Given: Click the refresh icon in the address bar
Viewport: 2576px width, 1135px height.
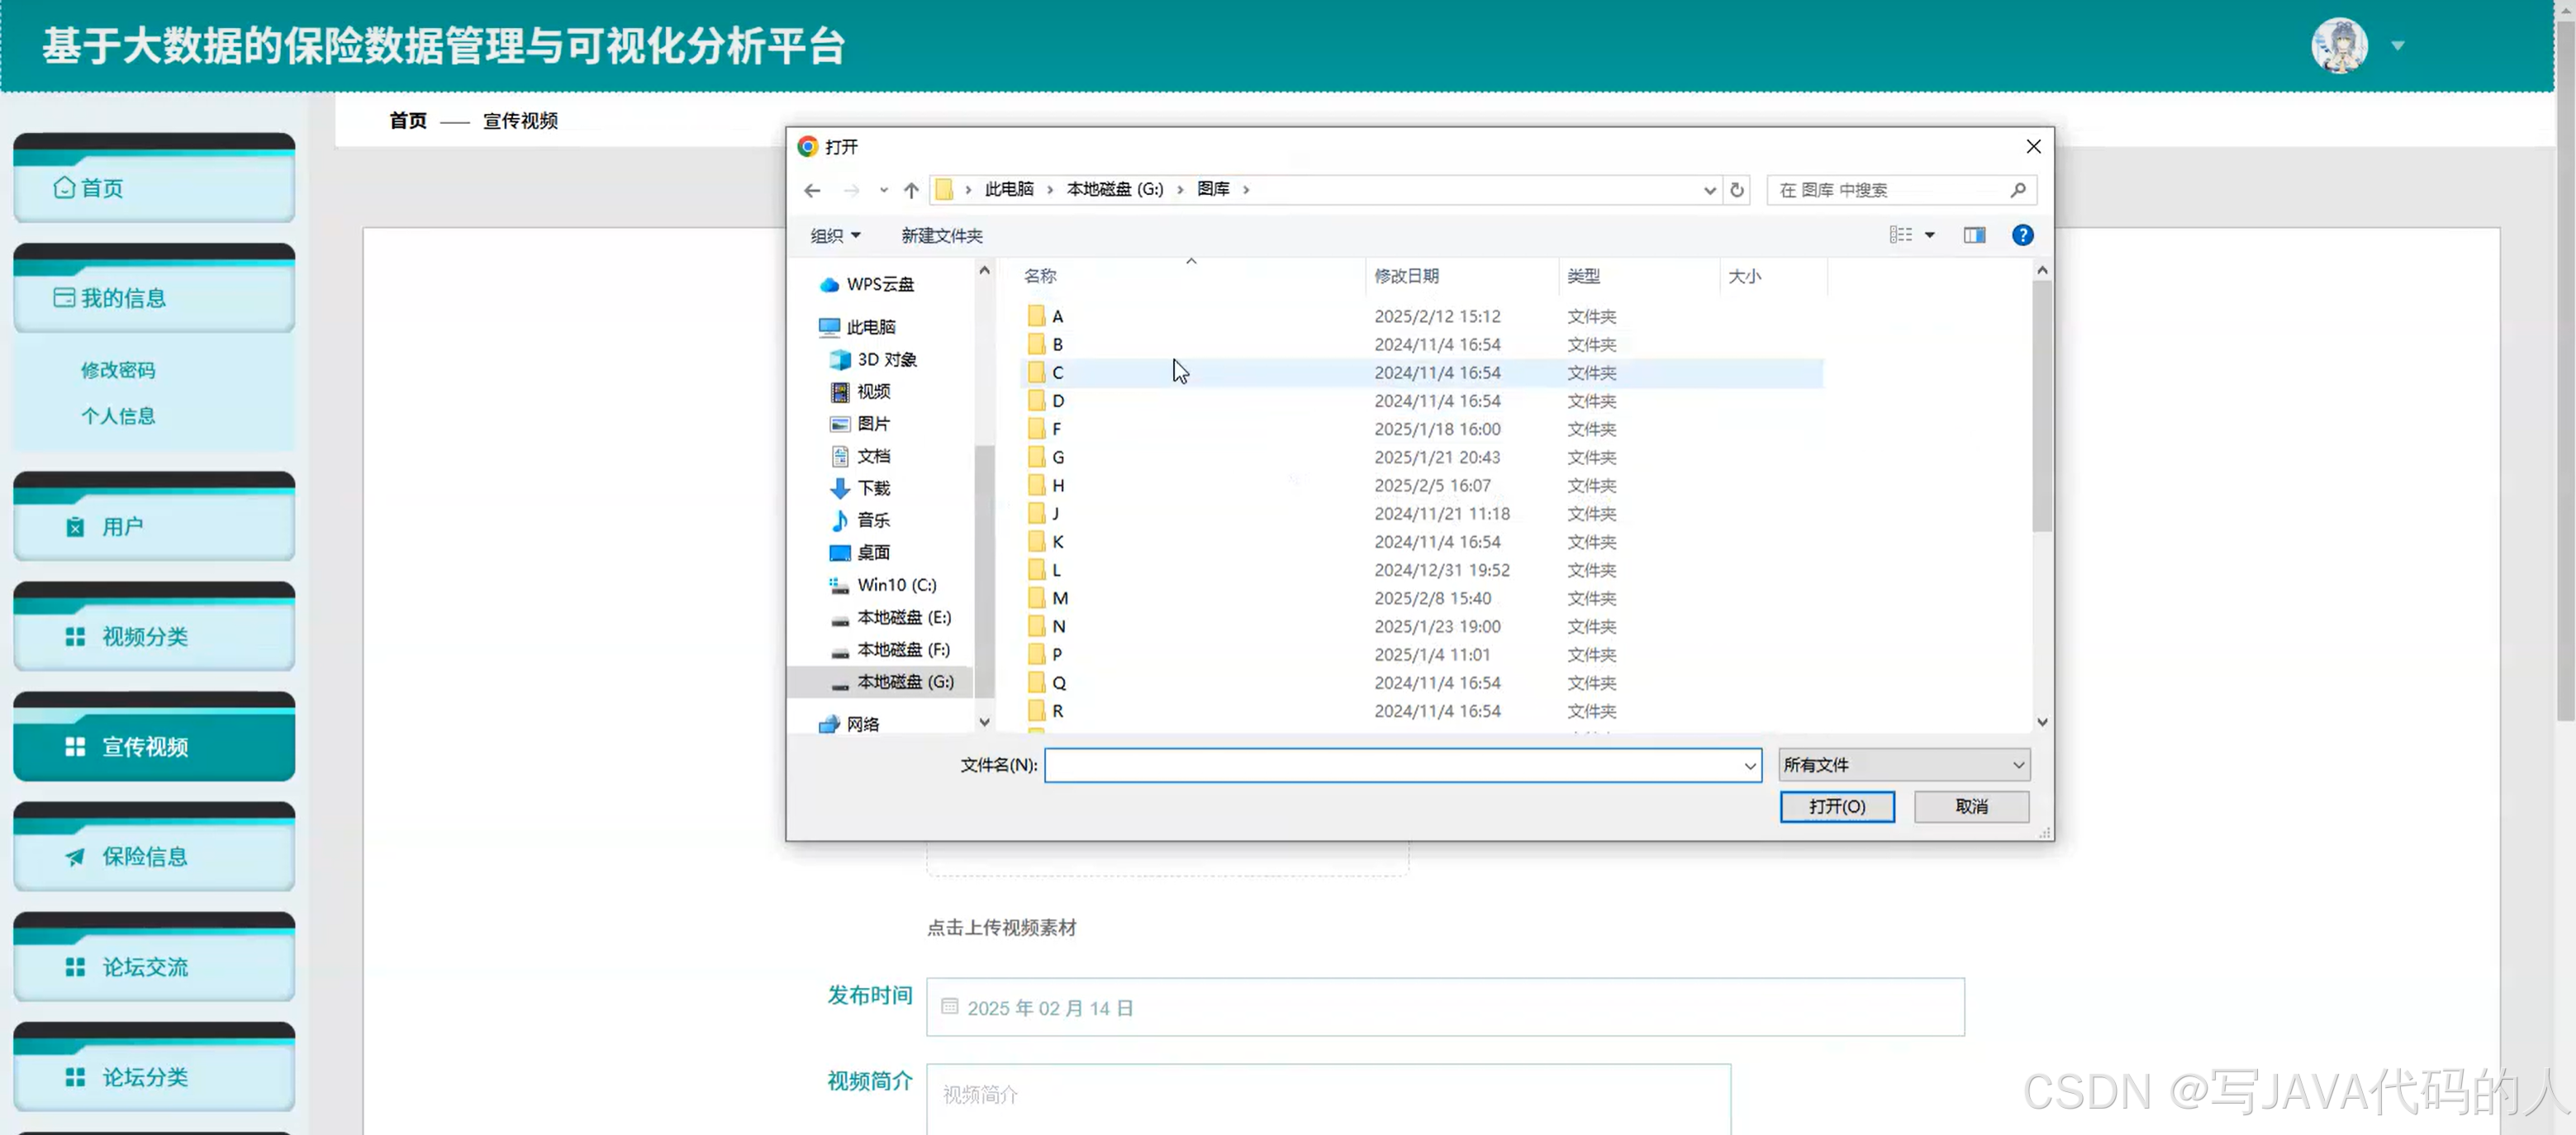Looking at the screenshot, I should tap(1737, 189).
